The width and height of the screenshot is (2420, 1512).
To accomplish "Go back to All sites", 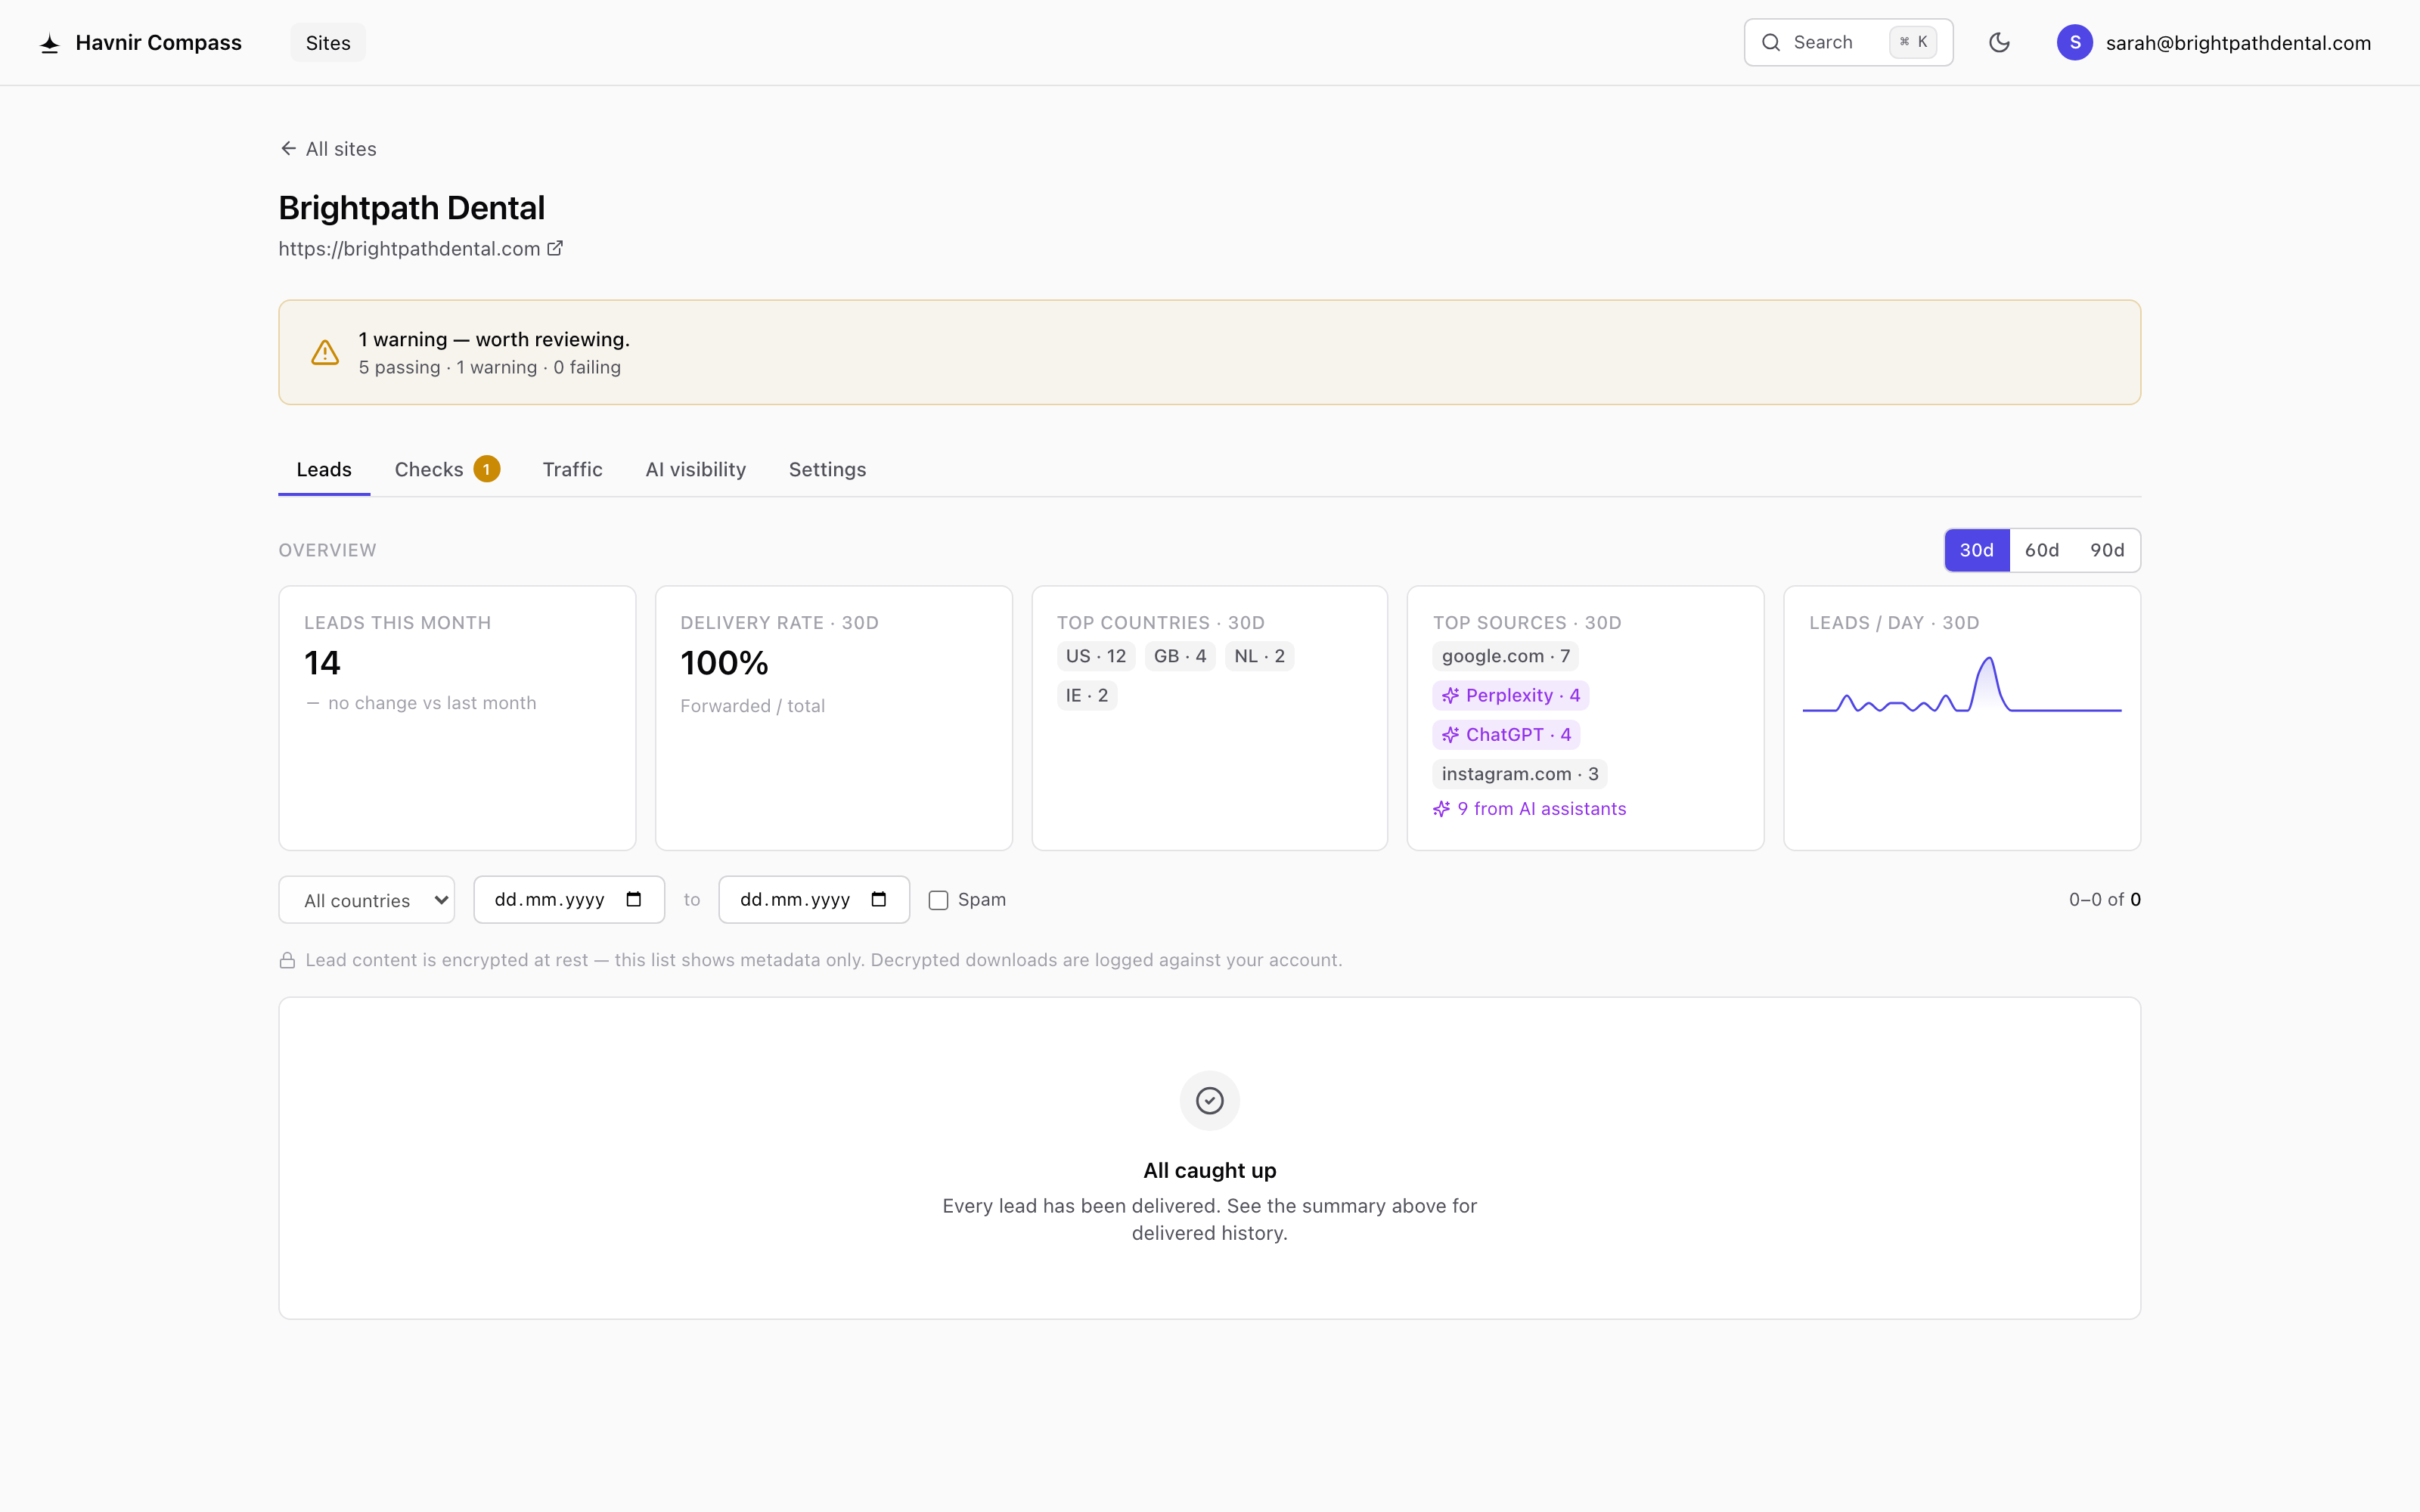I will point(328,149).
